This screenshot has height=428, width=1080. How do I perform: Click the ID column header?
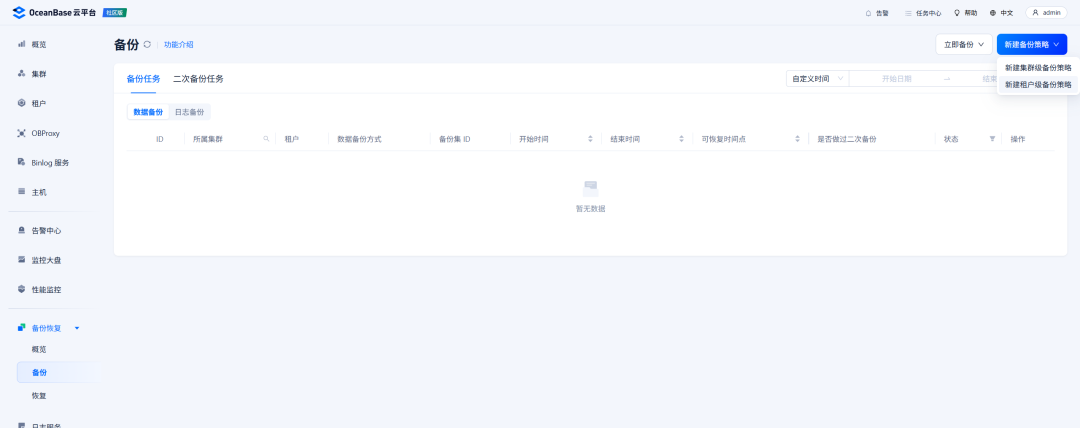(160, 139)
